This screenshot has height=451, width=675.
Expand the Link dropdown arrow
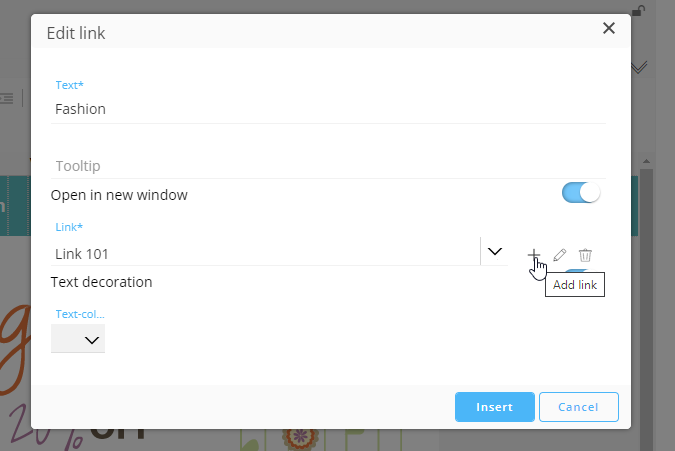[x=494, y=252]
